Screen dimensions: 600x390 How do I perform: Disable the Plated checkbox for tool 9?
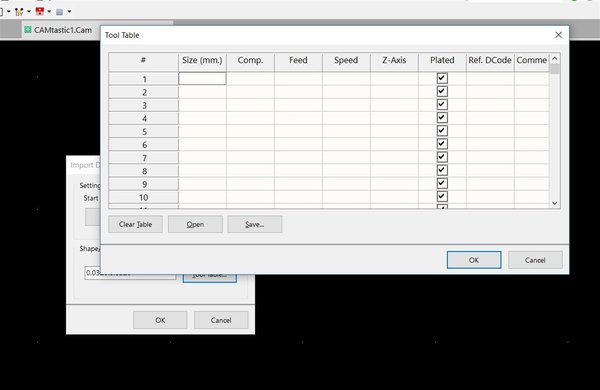coord(442,183)
